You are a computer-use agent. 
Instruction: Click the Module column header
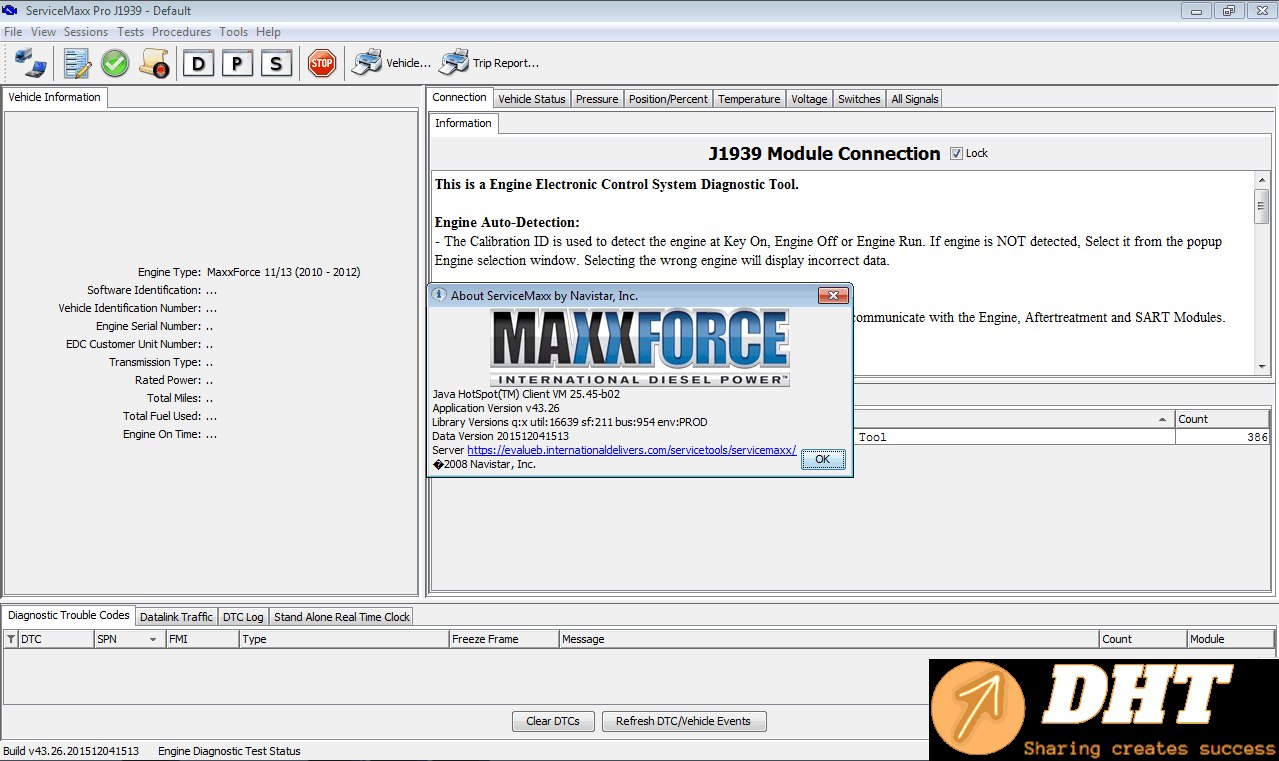1231,639
